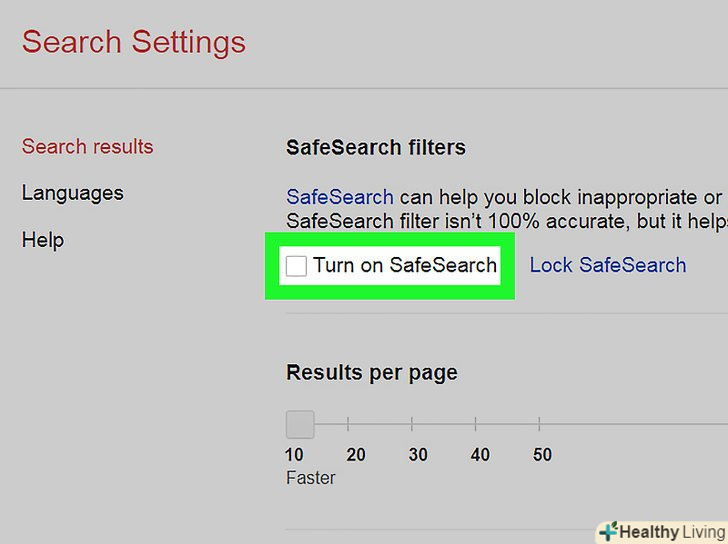Open the blue SafeSearch help link

pyautogui.click(x=339, y=197)
